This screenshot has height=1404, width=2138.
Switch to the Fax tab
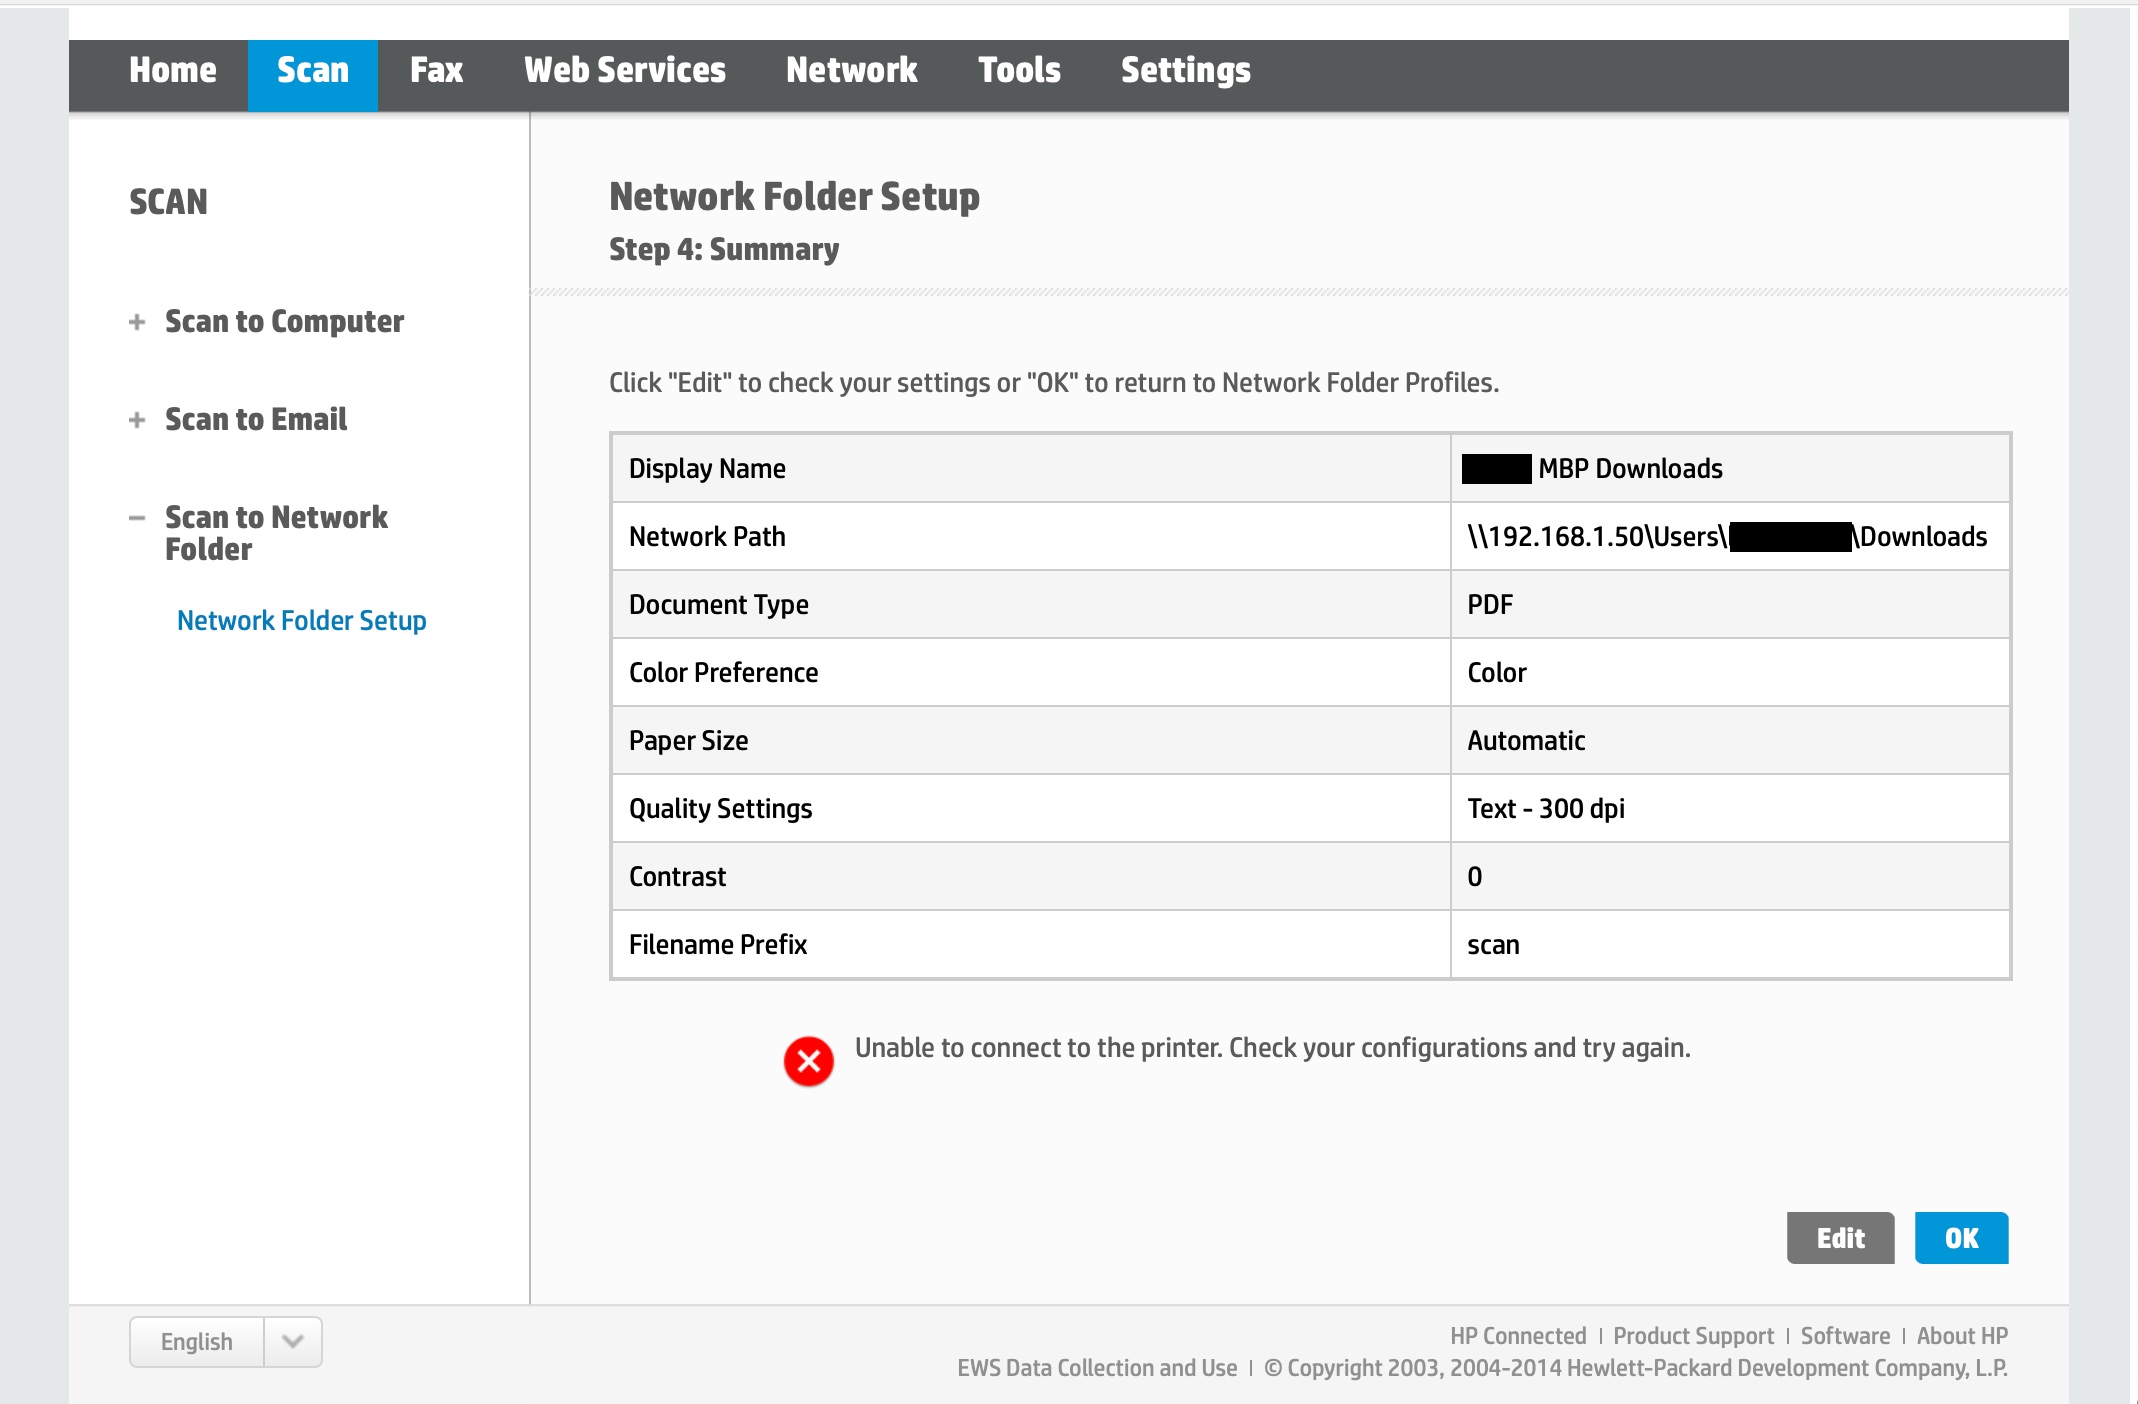[x=436, y=71]
